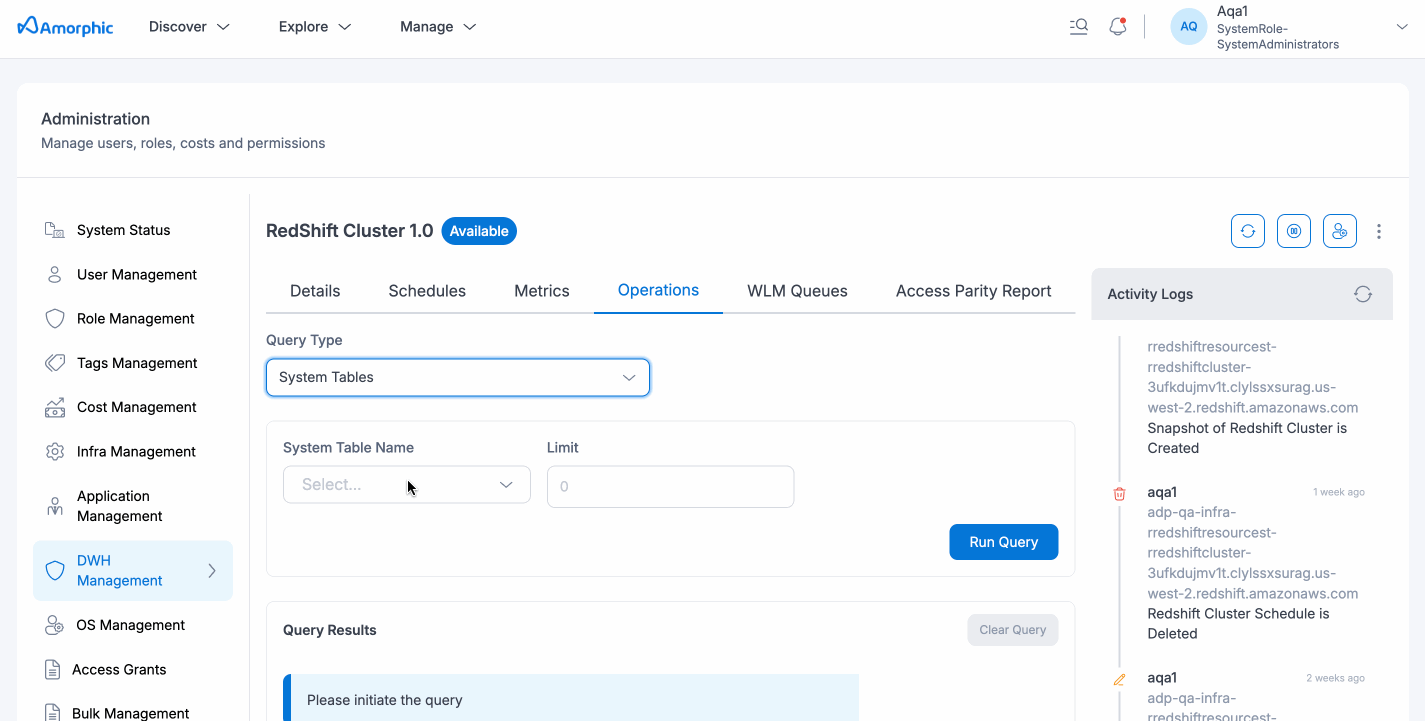Click the Limit input field
The image size is (1425, 721).
(670, 486)
